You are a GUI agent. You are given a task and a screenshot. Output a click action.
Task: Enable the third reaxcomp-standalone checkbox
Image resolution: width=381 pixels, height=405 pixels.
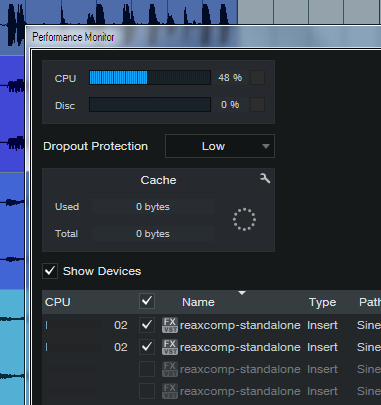(147, 369)
